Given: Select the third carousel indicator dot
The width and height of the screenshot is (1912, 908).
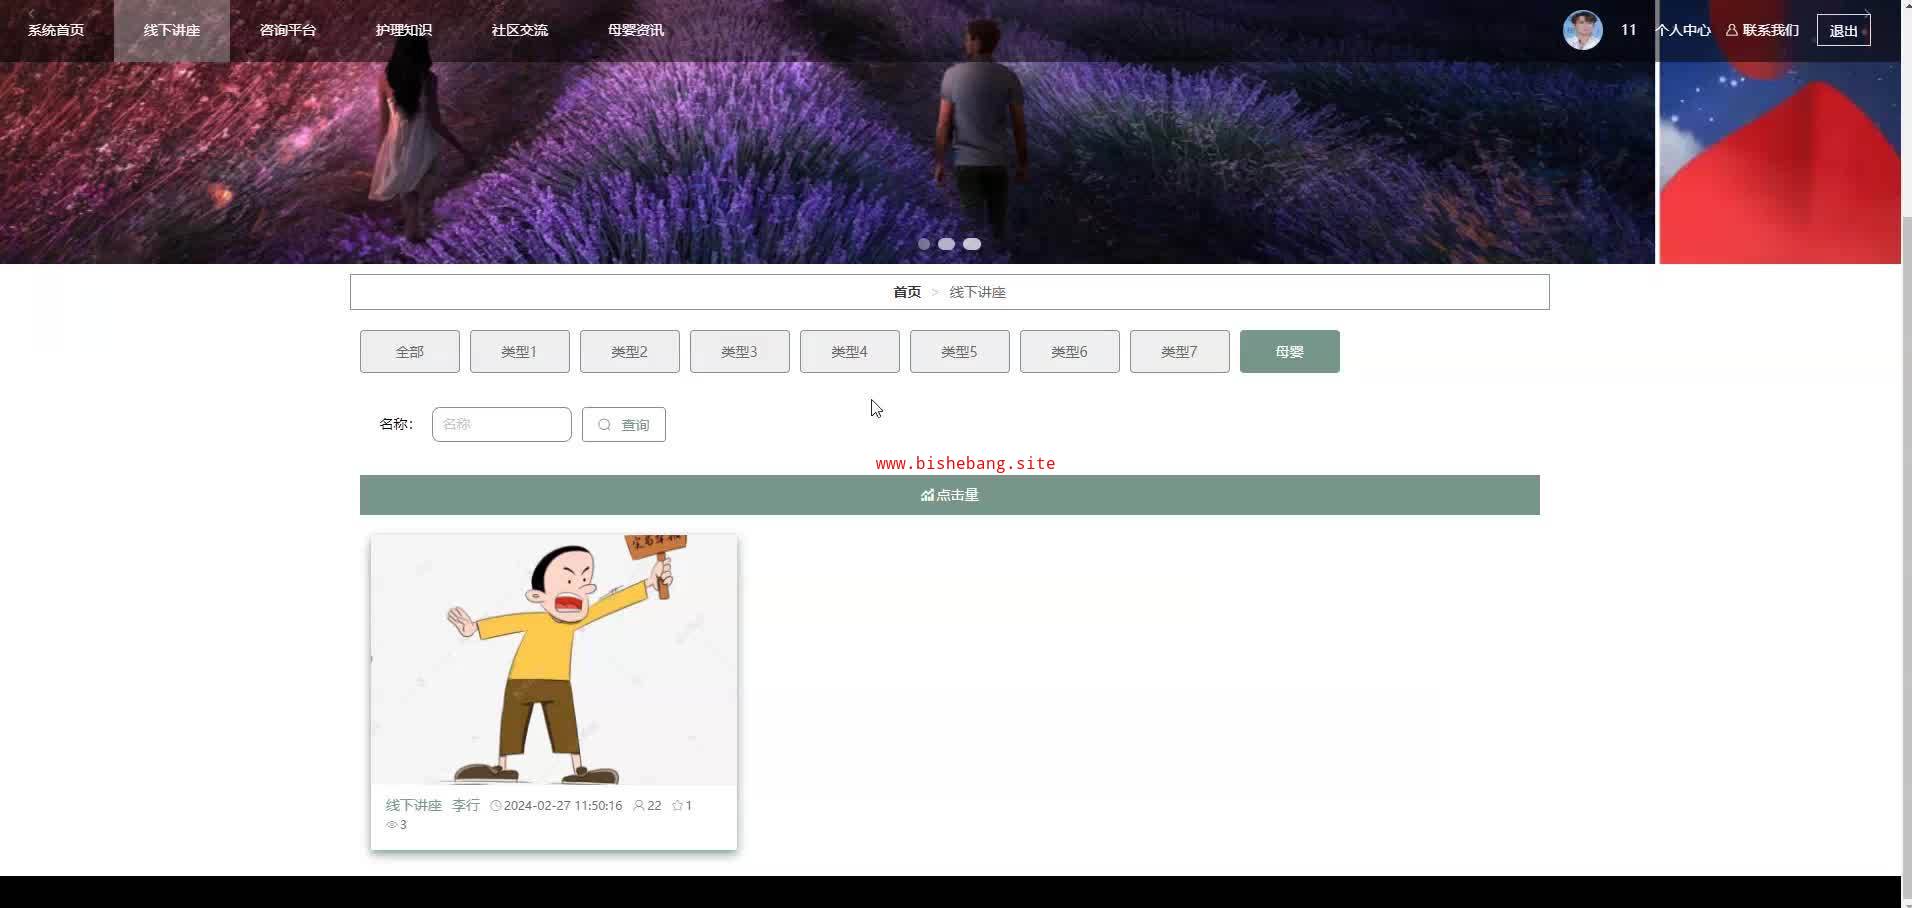Looking at the screenshot, I should [x=972, y=244].
